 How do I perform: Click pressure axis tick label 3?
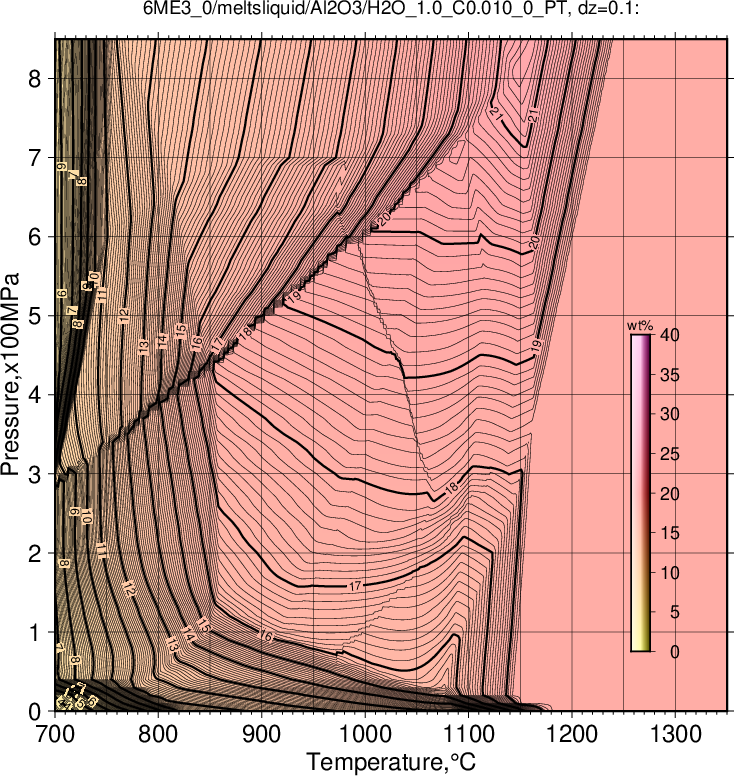pos(35,474)
